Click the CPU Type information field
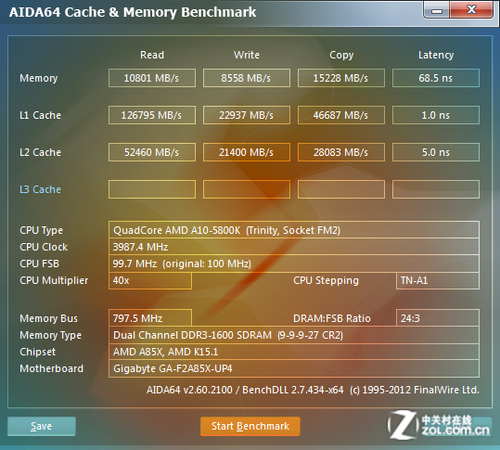Viewport: 500px width, 450px height. tap(294, 230)
